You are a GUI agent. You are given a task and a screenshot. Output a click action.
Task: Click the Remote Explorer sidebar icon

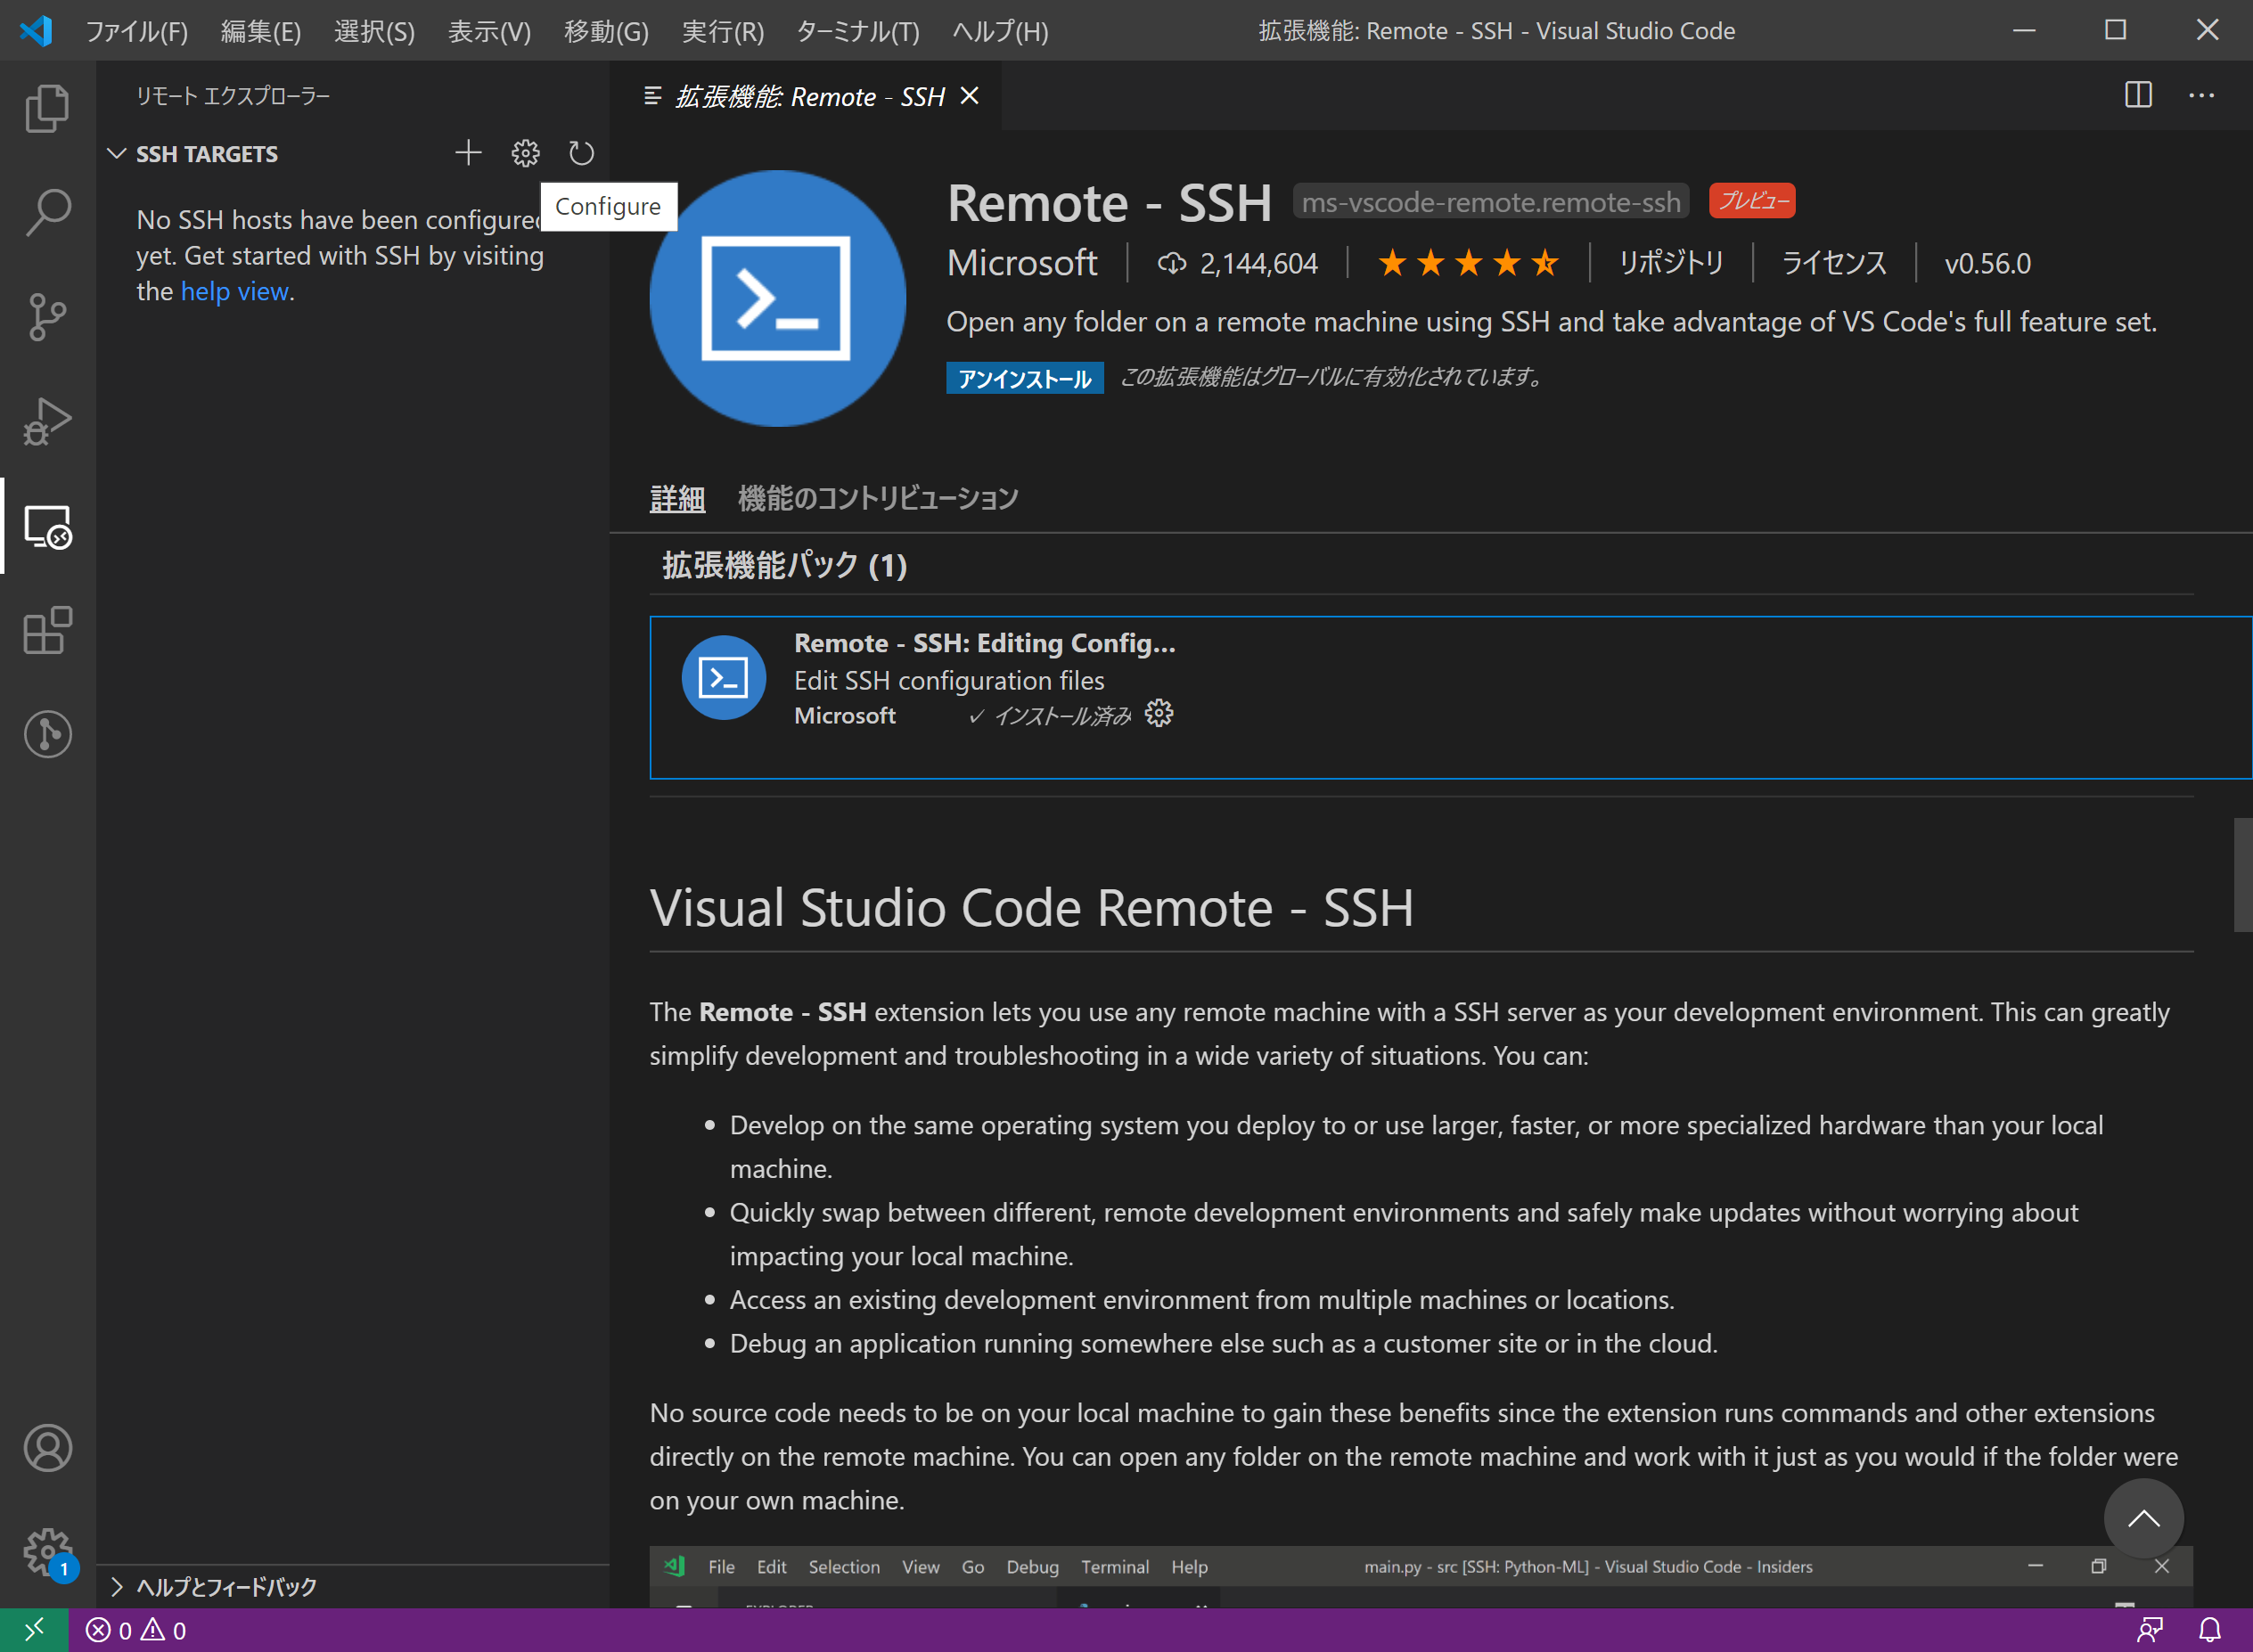point(47,523)
